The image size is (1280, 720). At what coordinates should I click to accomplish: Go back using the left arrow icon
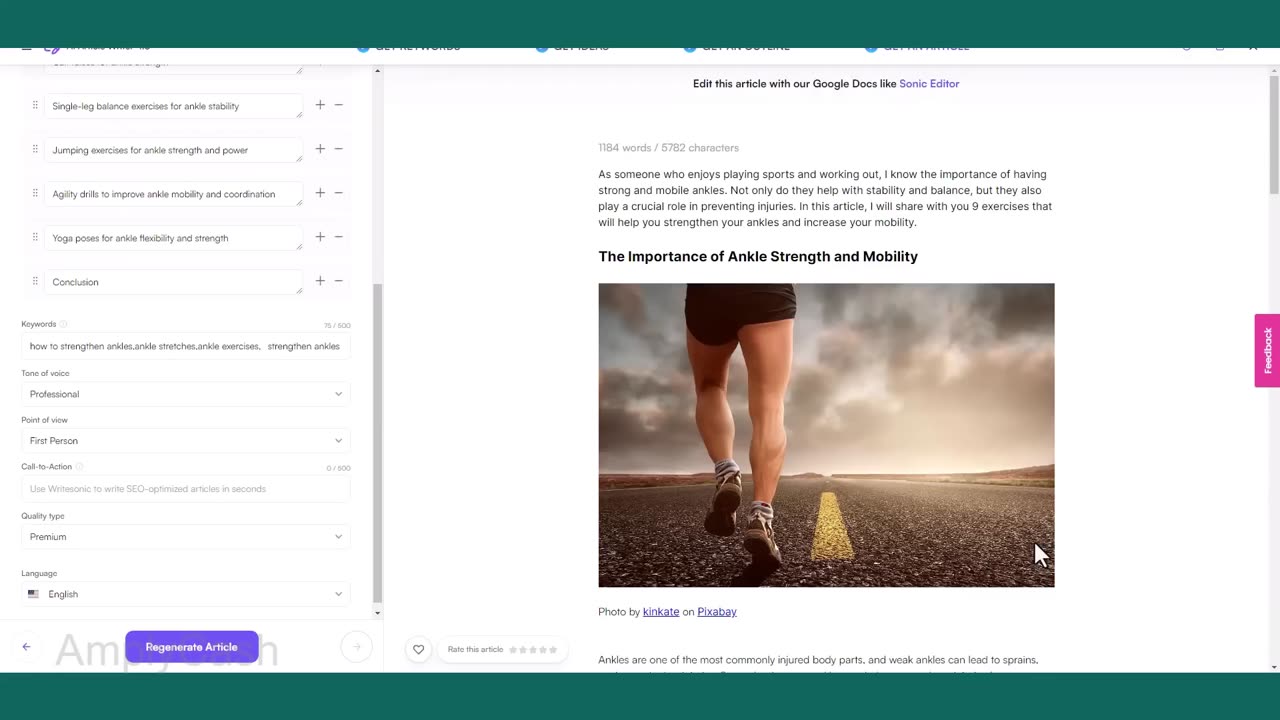click(27, 647)
